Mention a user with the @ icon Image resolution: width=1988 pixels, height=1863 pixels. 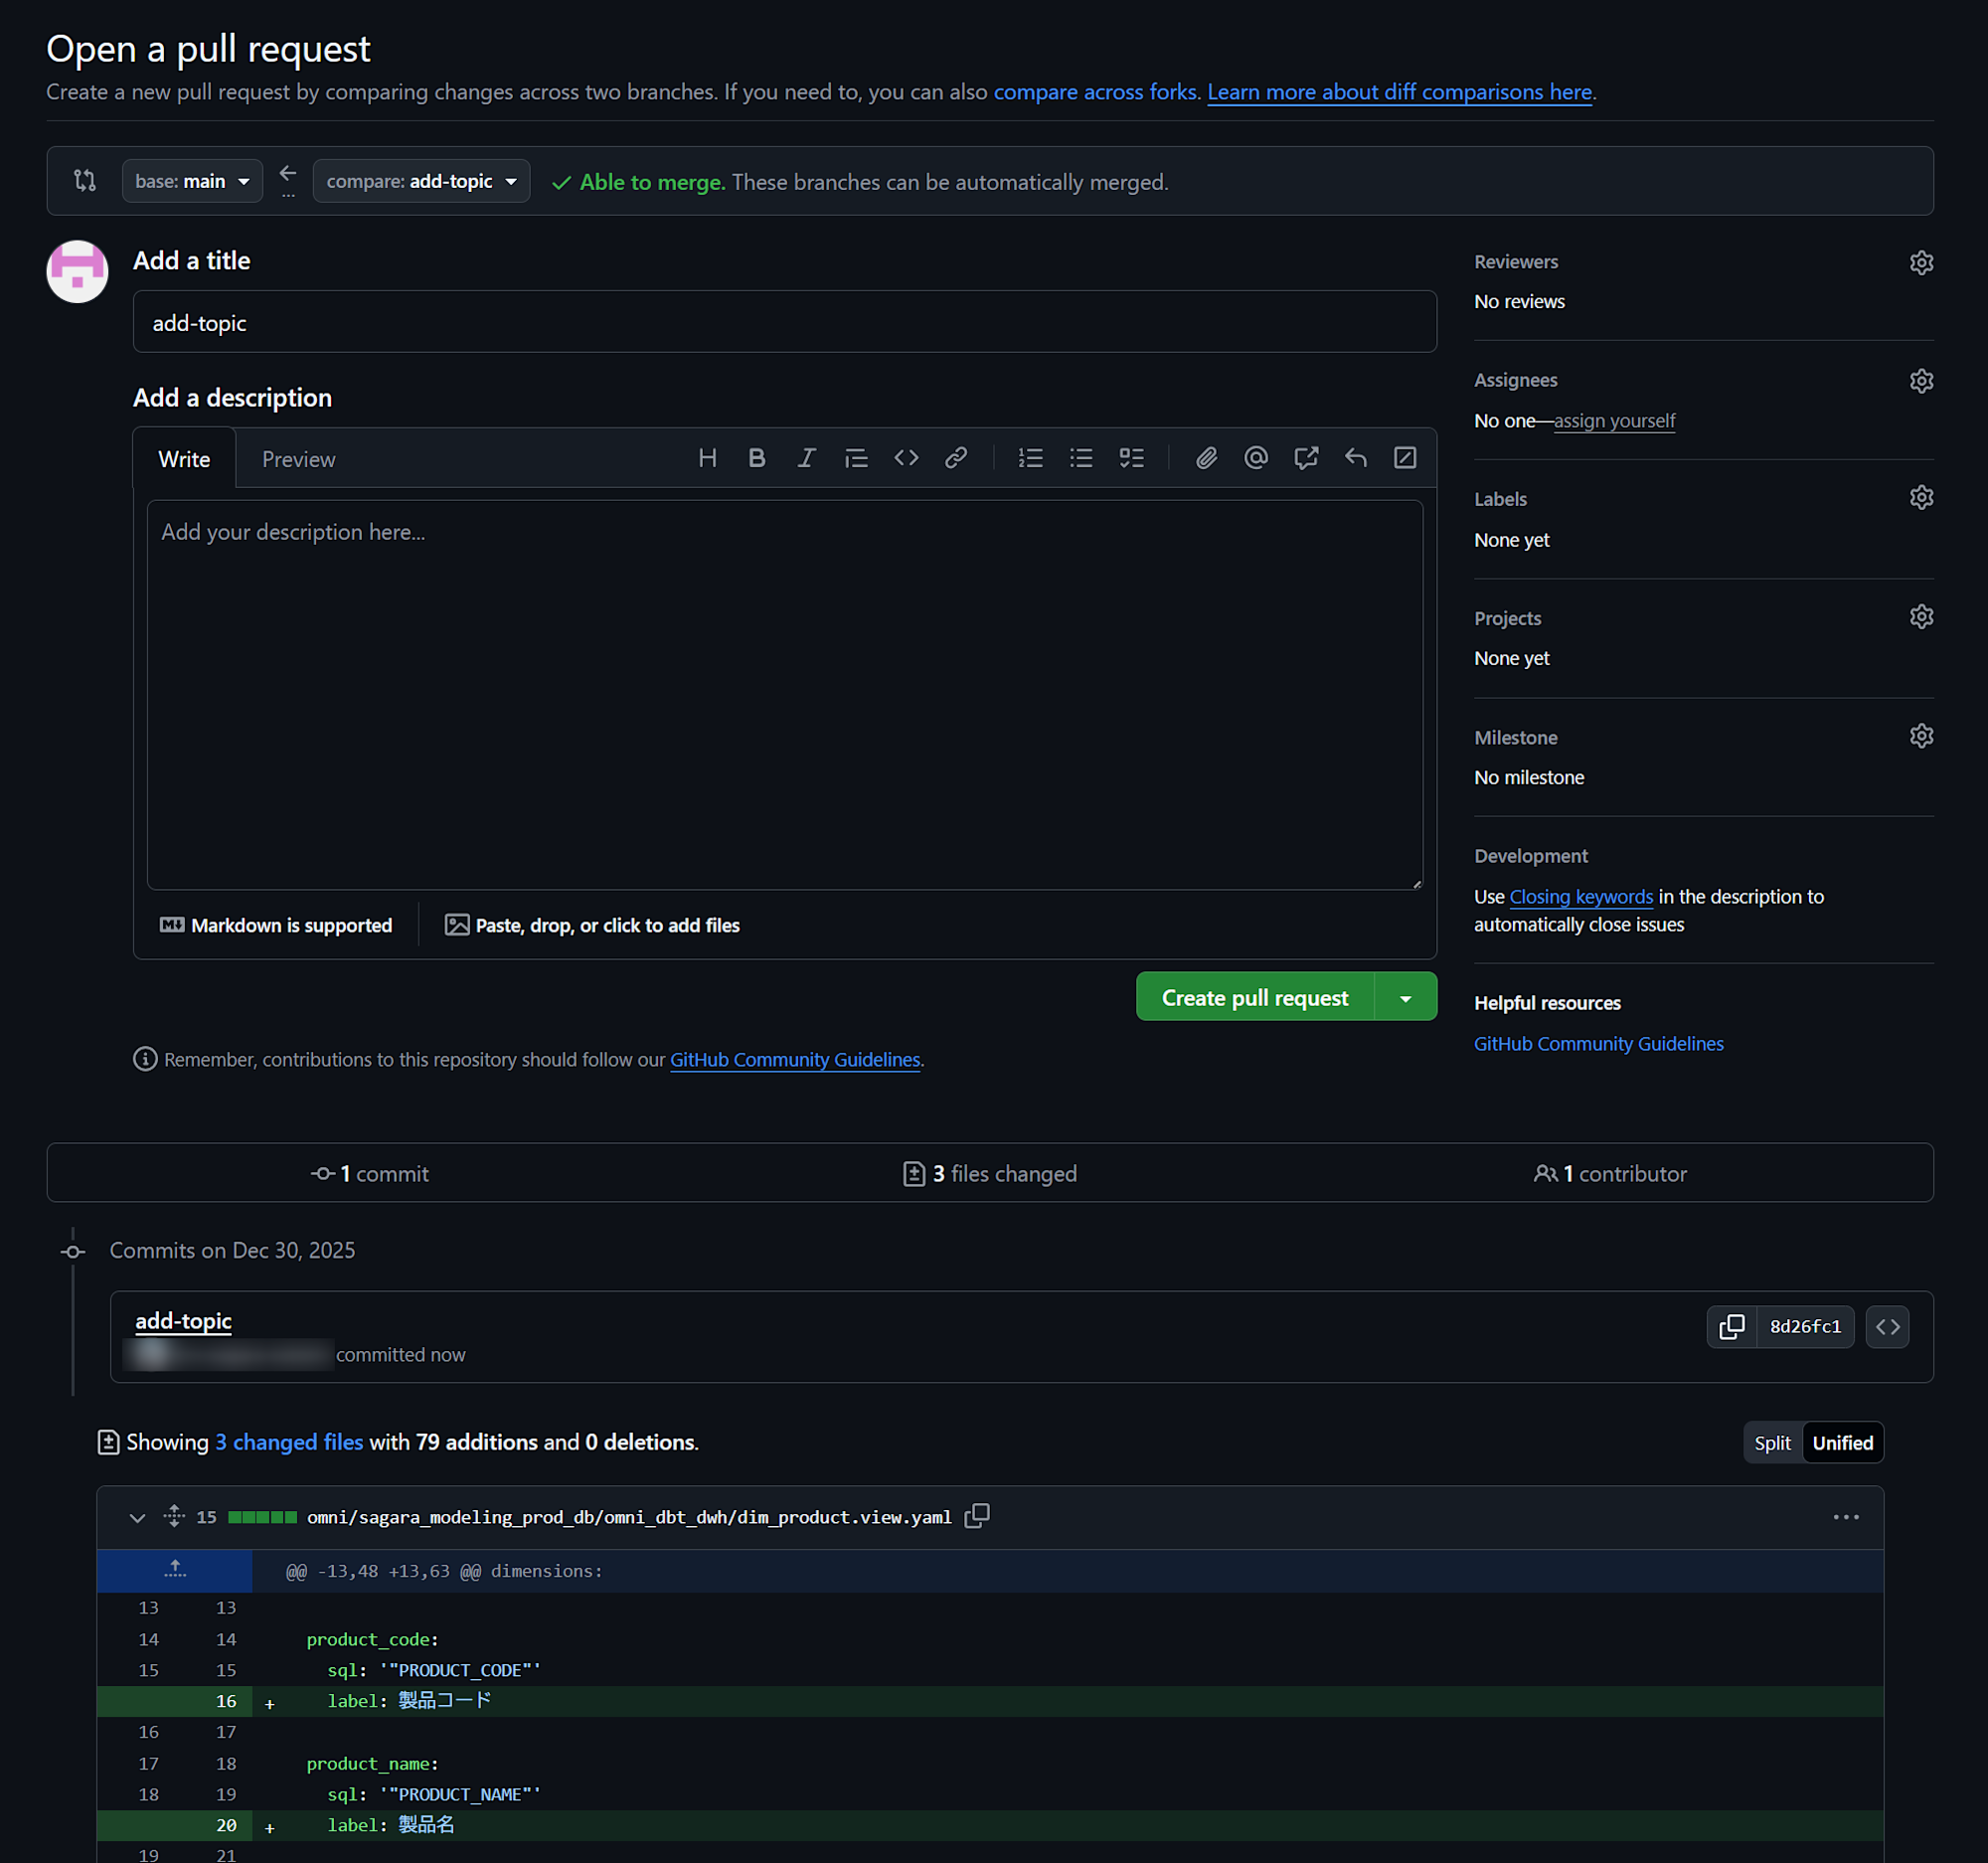click(x=1256, y=458)
